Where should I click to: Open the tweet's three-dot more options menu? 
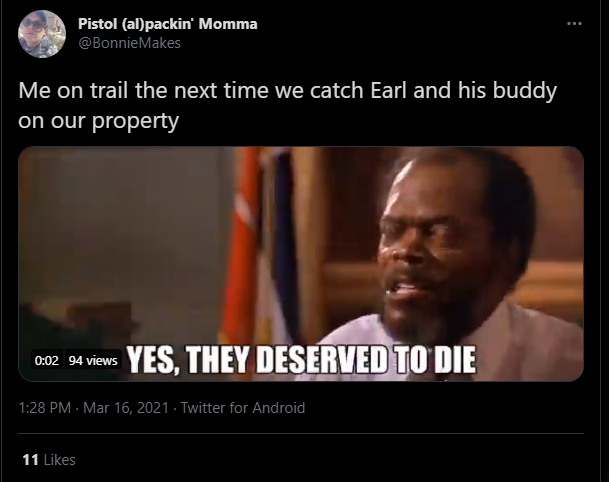tap(574, 24)
